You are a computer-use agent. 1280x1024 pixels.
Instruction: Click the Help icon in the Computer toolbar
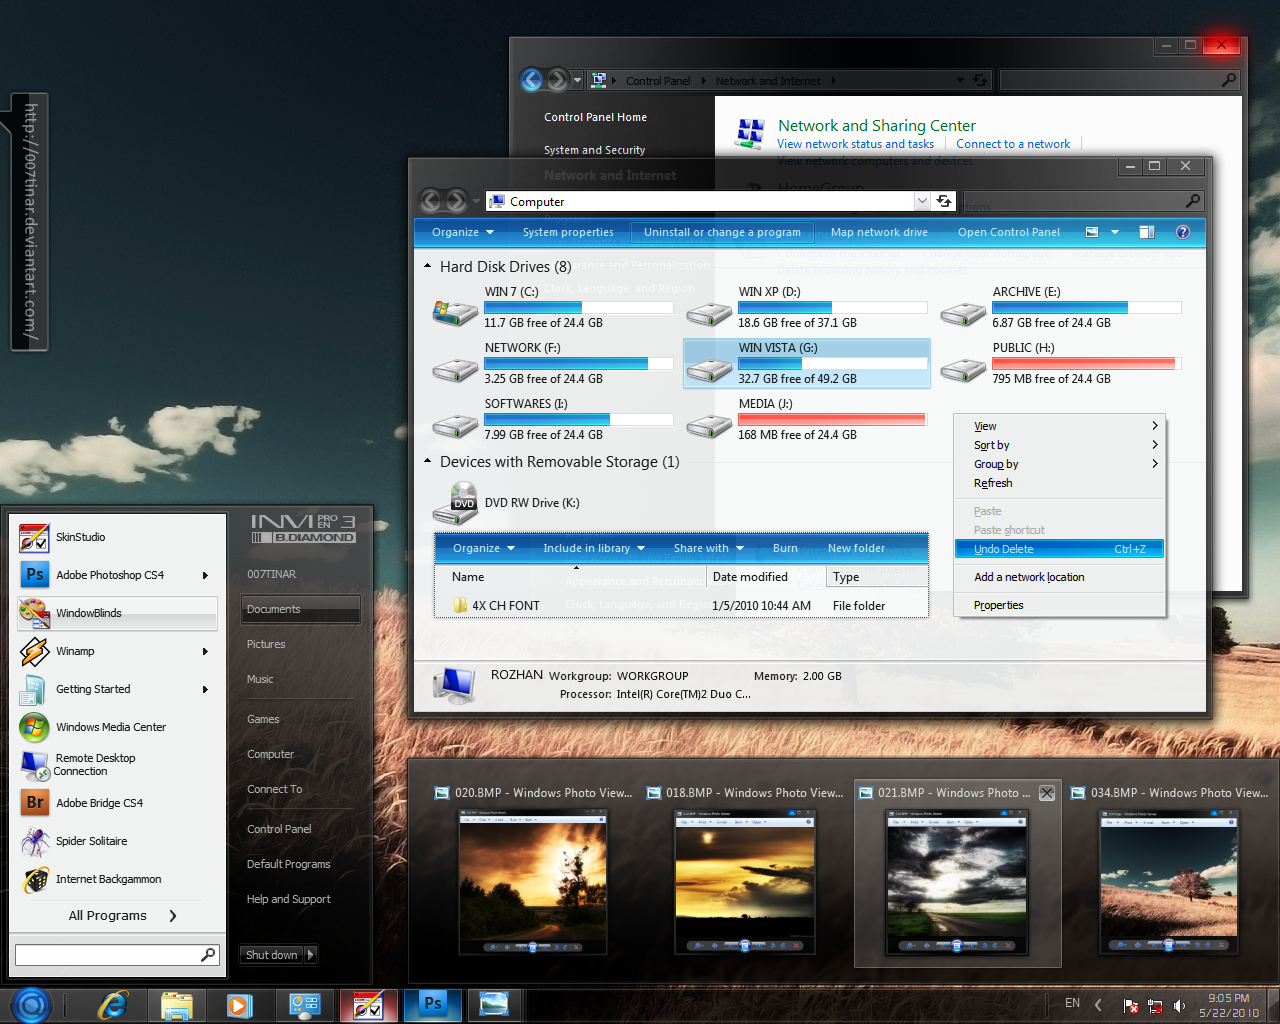tap(1183, 232)
